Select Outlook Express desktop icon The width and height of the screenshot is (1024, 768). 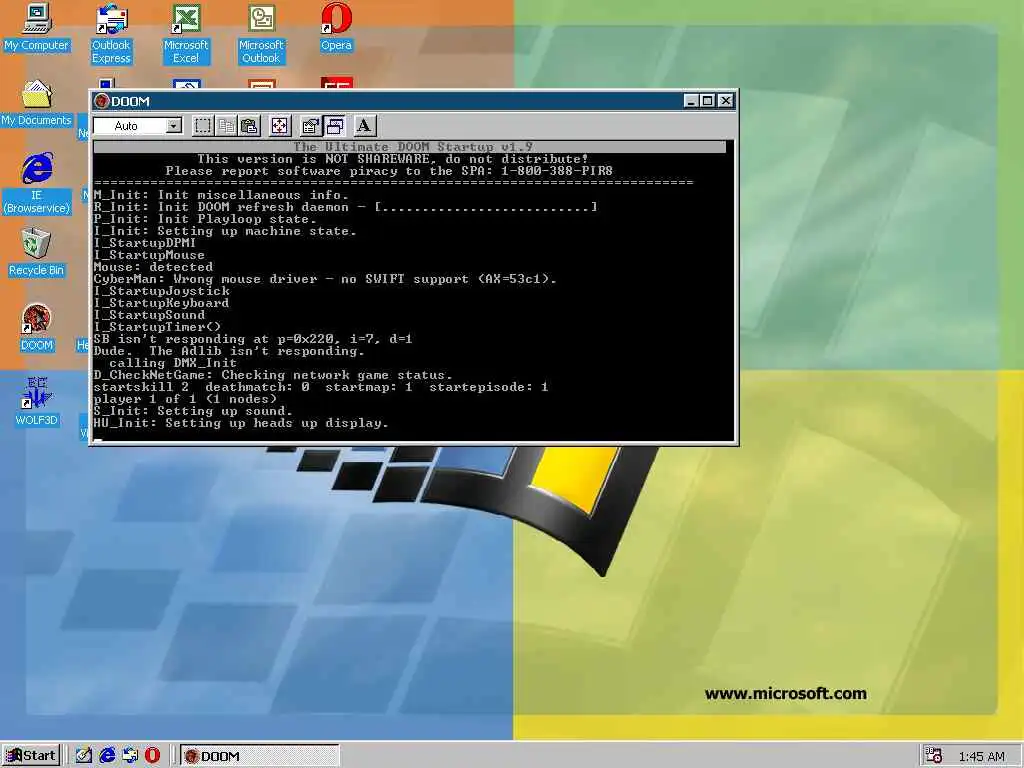[x=111, y=34]
